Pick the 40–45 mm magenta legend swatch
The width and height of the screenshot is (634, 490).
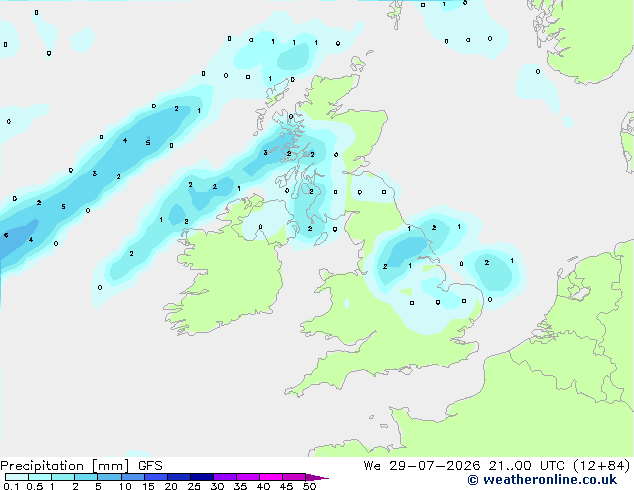click(x=271, y=477)
